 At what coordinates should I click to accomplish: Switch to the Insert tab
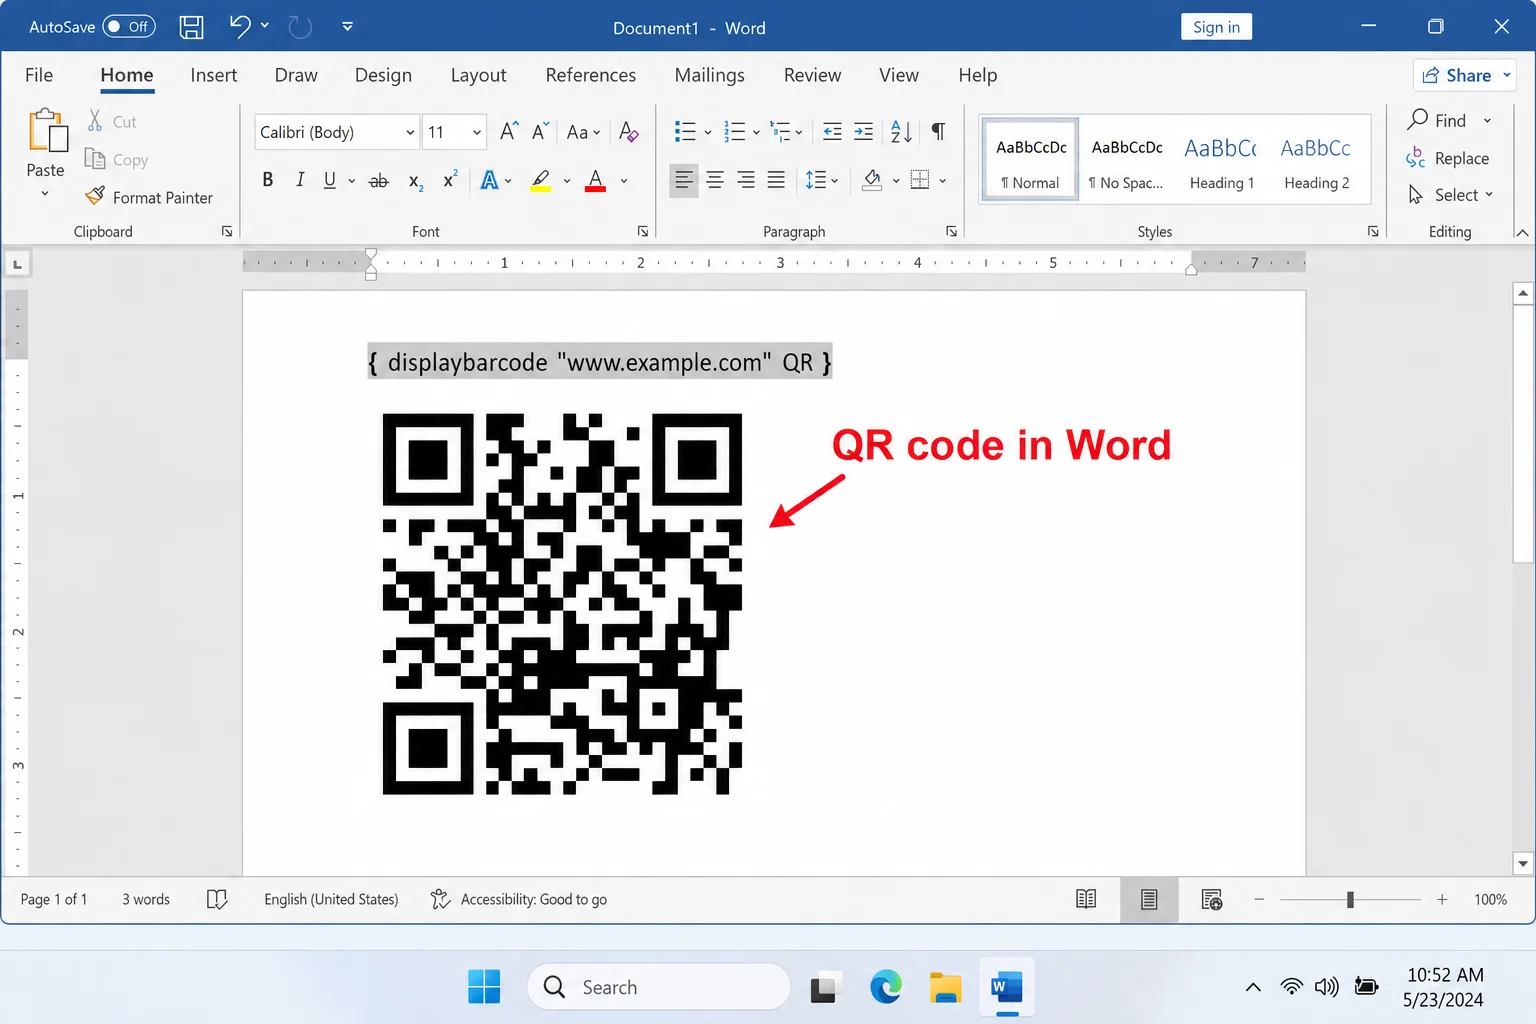[214, 75]
